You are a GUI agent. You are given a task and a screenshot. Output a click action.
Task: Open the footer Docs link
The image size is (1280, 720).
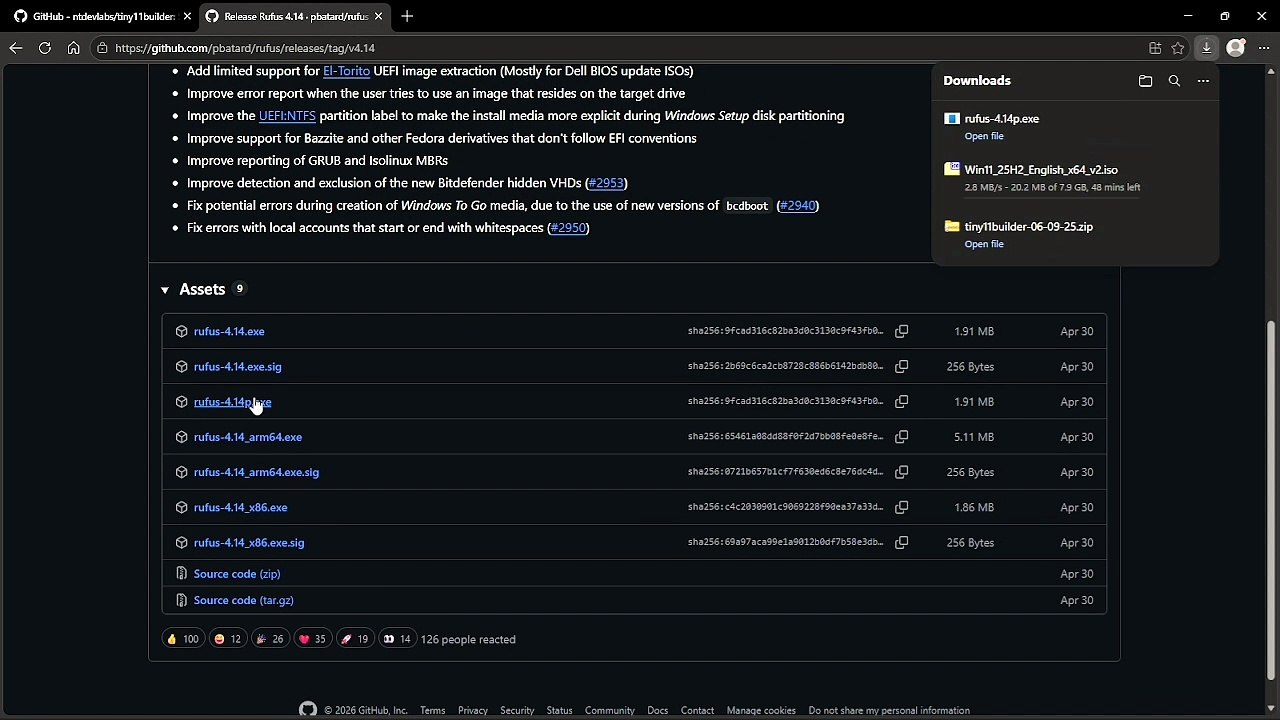click(657, 711)
